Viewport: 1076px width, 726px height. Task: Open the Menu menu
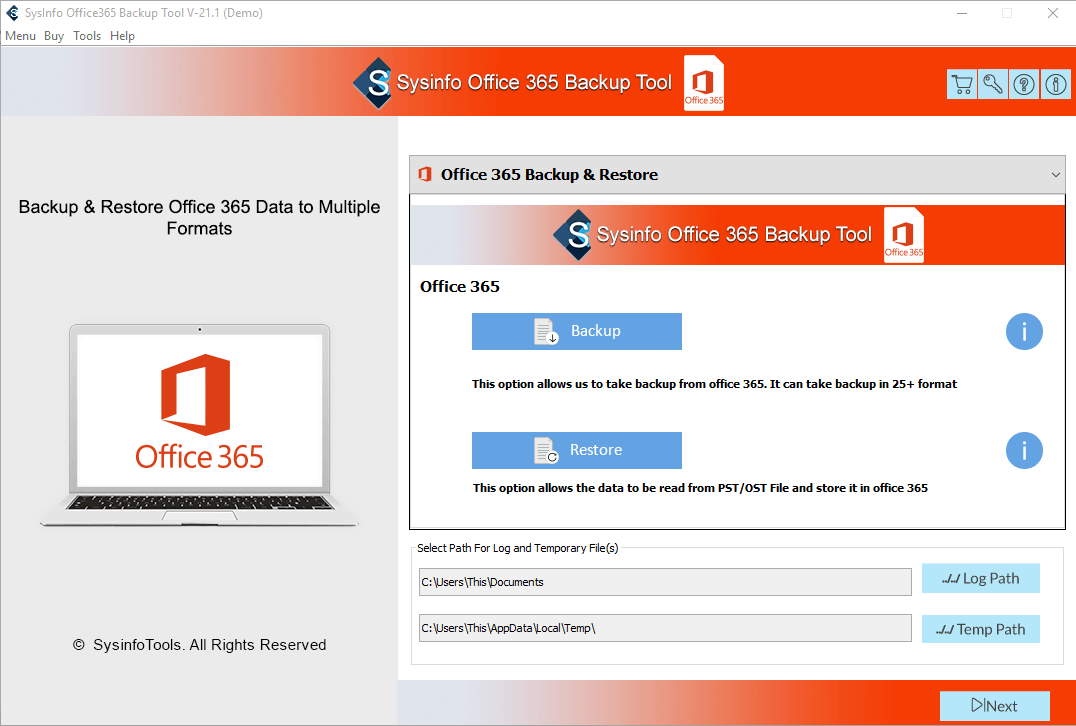20,36
